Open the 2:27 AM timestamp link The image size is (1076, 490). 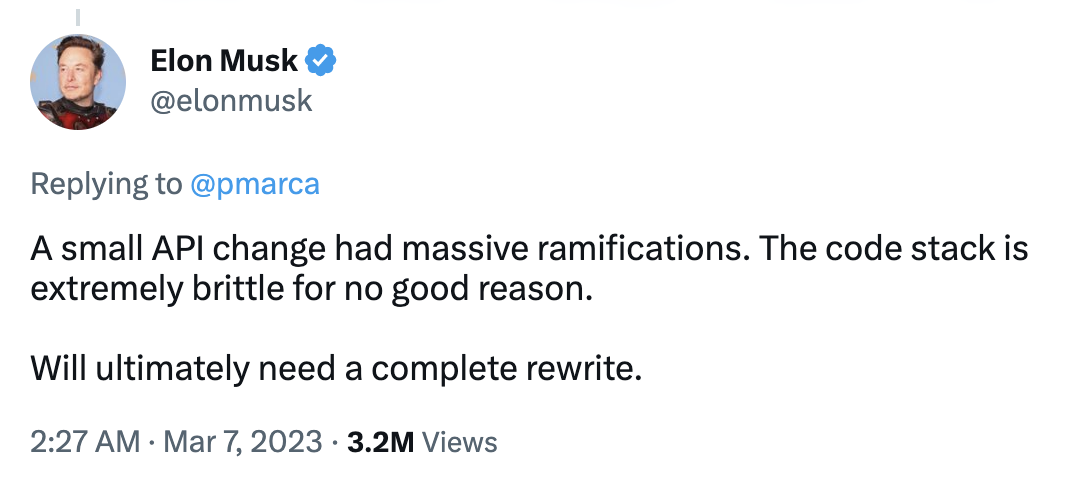point(85,441)
